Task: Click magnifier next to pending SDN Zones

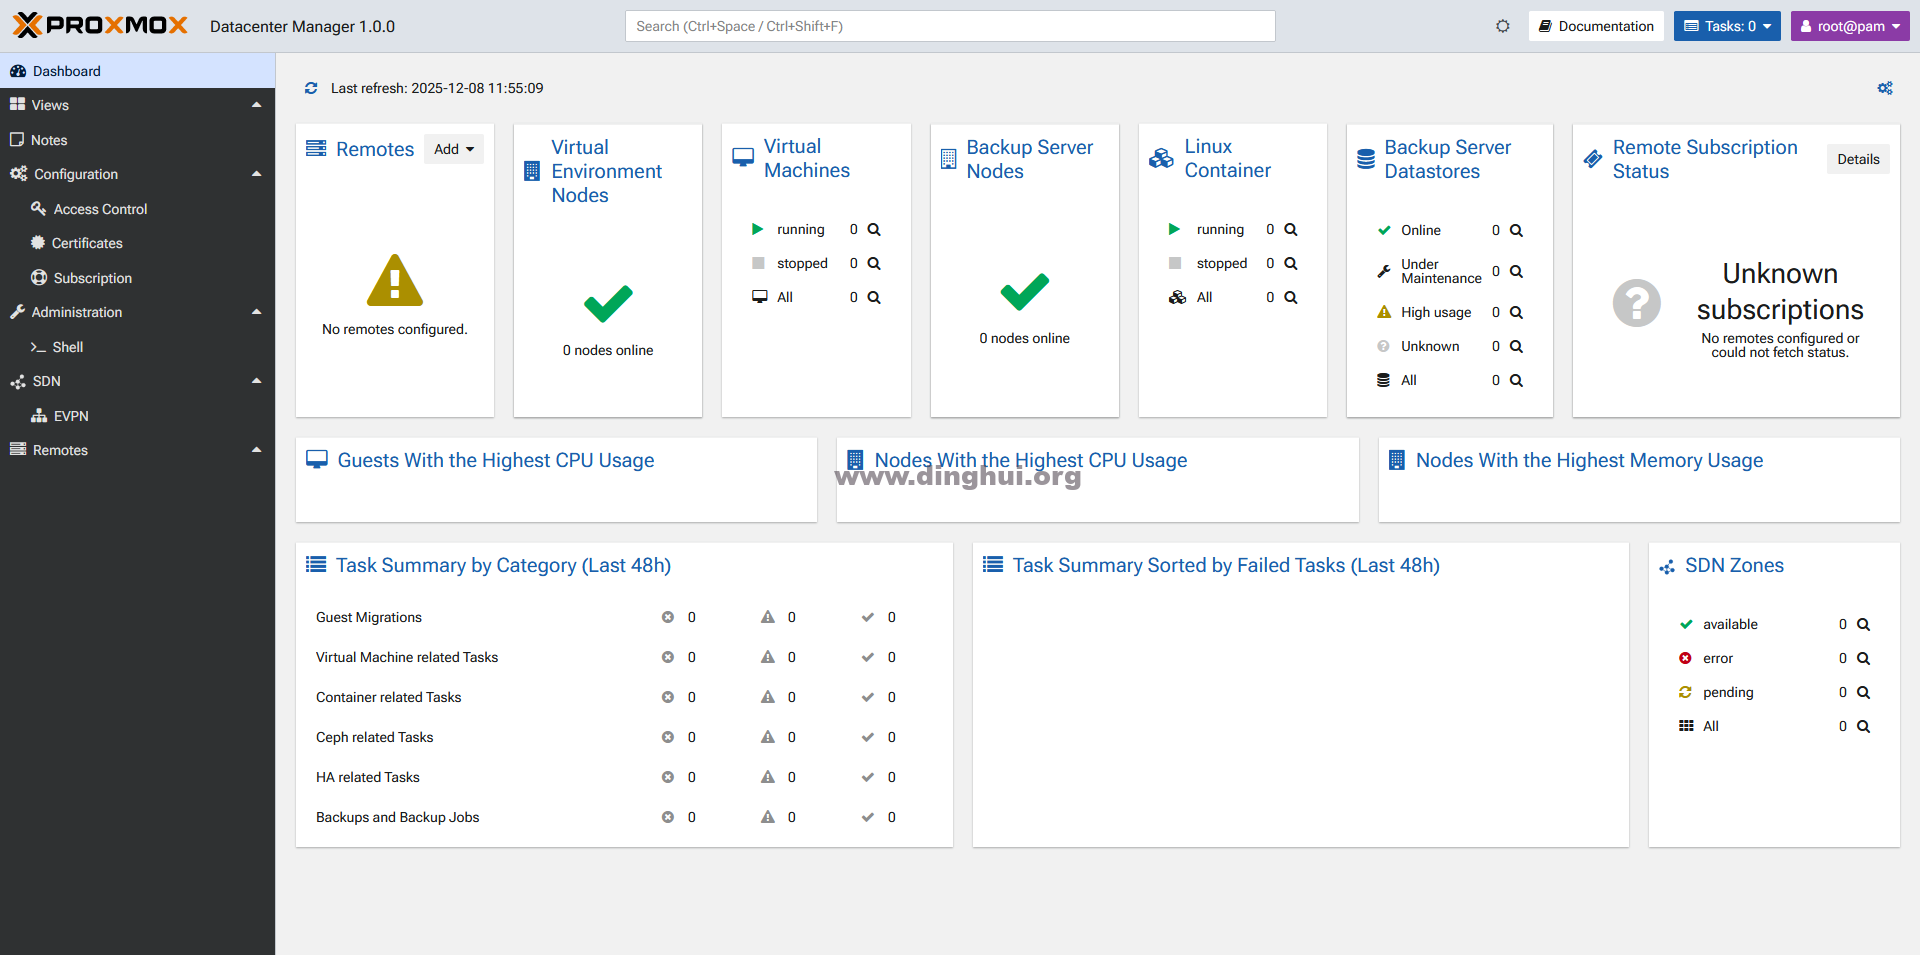Action: 1863,692
